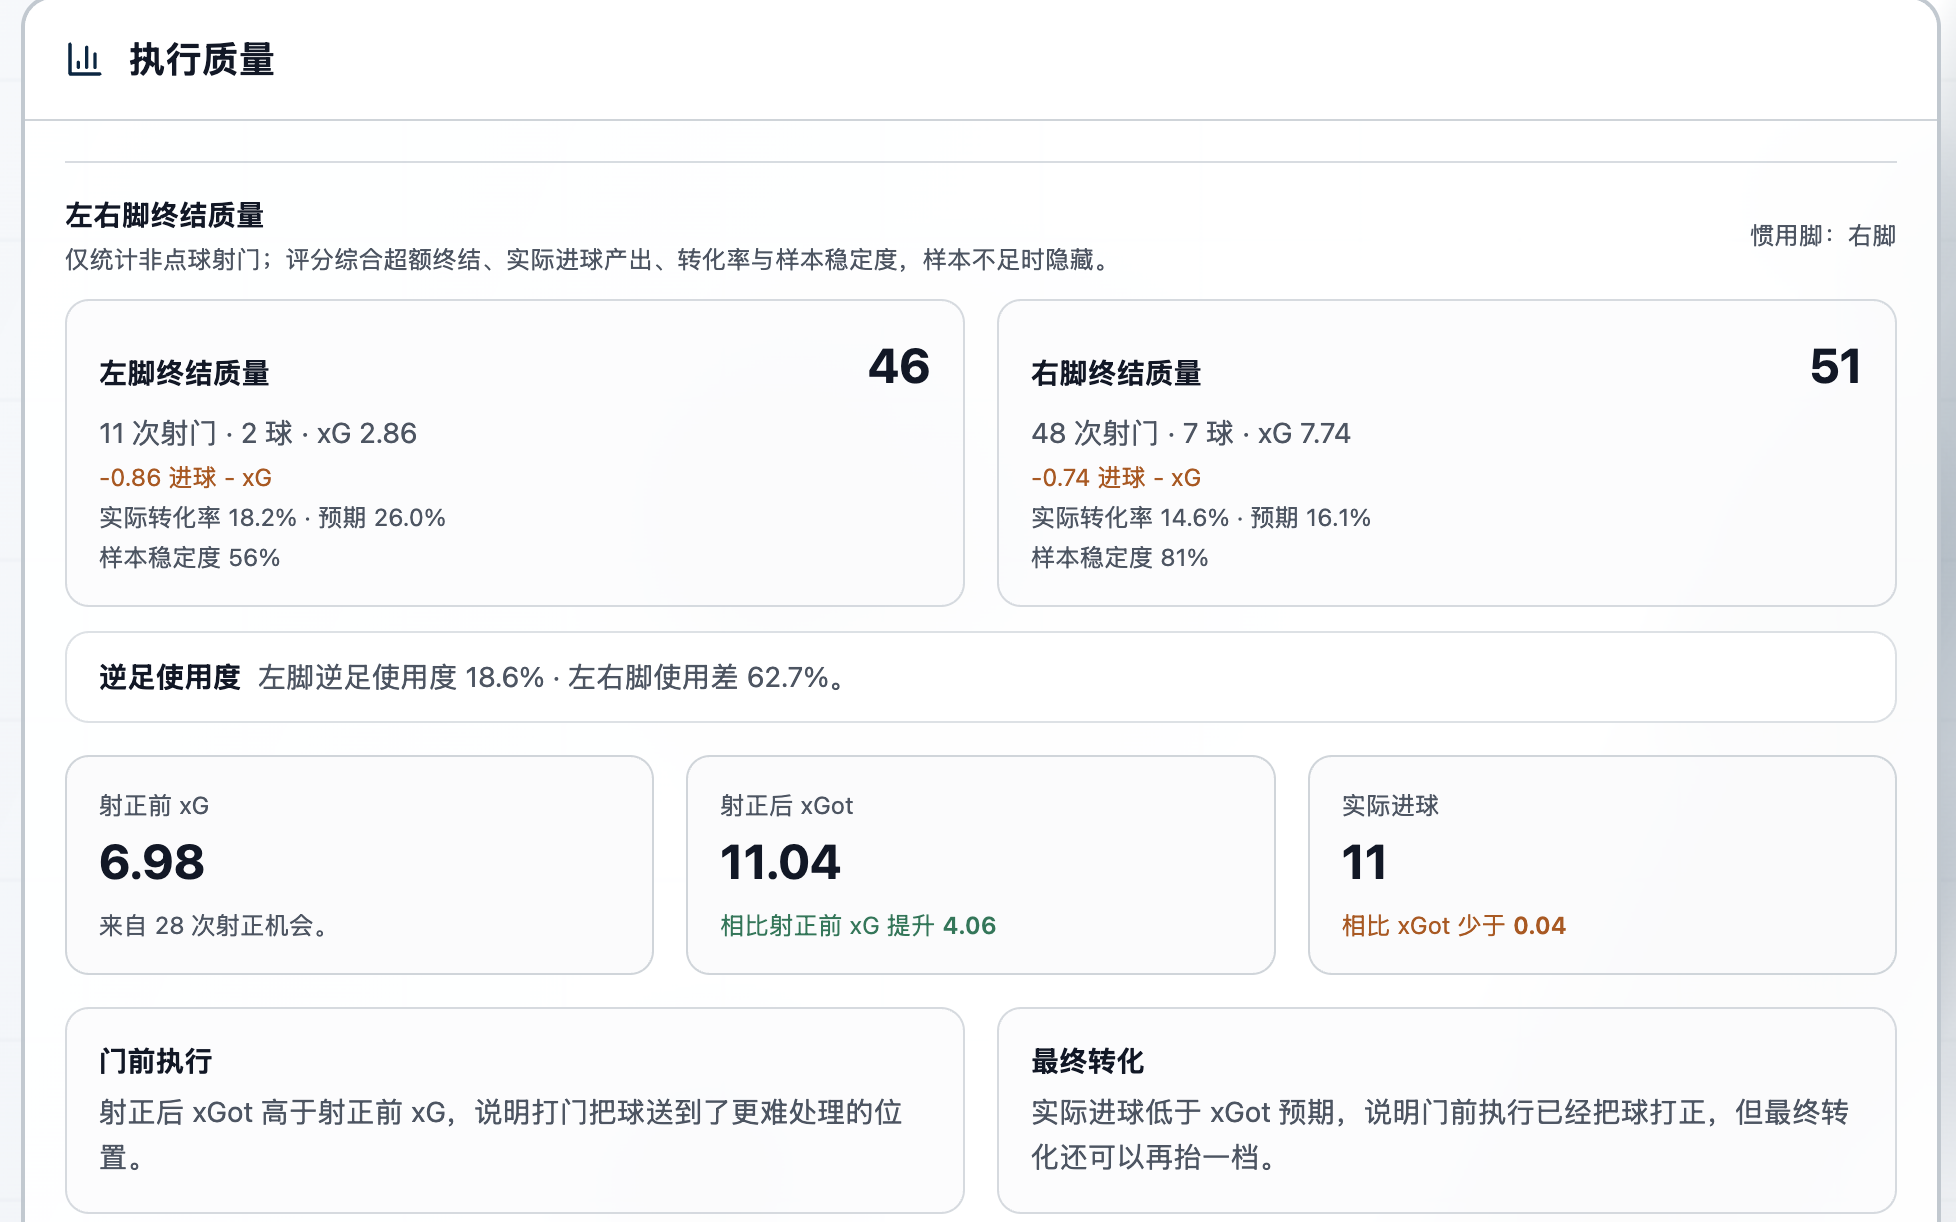The image size is (1956, 1222).
Task: Click 相比 xGot 少于 0.04 text
Action: (x=1454, y=926)
